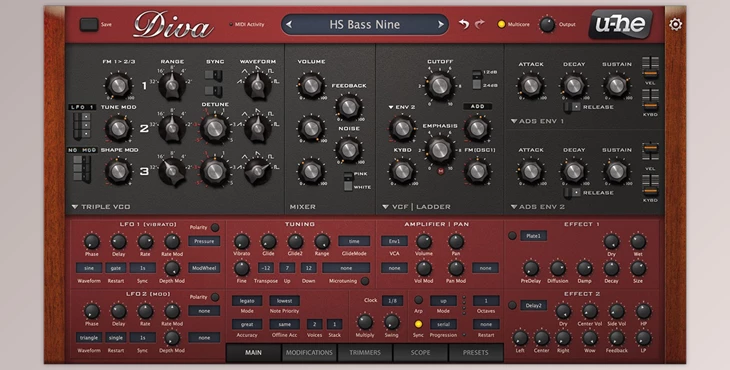Click the NOISE level knob
This screenshot has width=730, height=370.
[x=348, y=149]
